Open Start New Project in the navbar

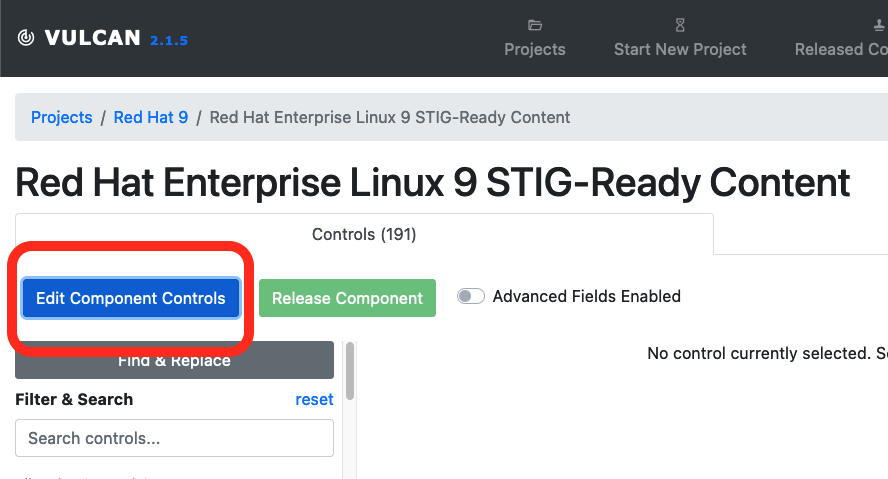click(680, 49)
